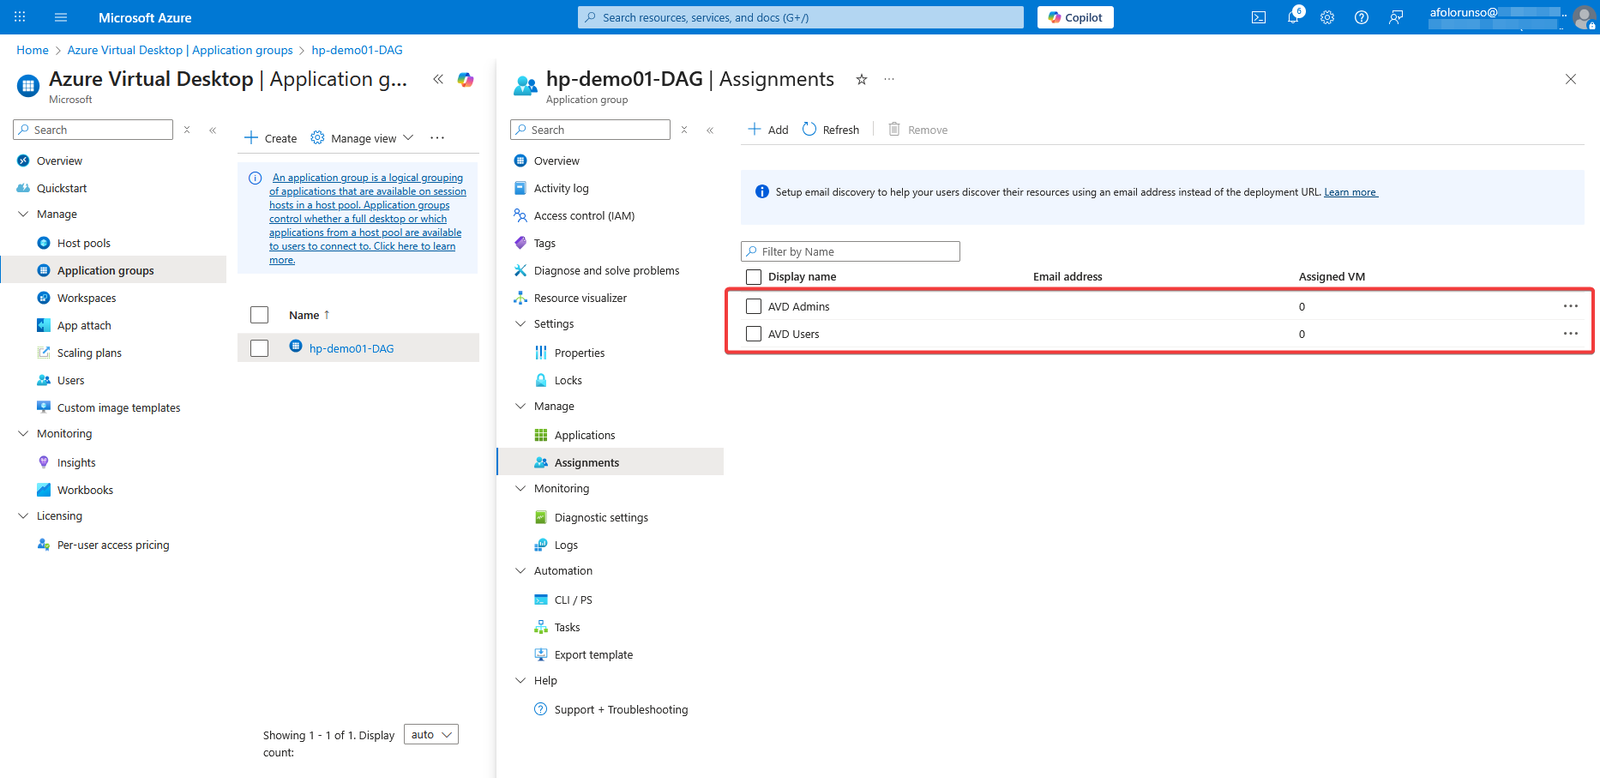1600x778 pixels.
Task: Open more options for AVD Admins row
Action: [x=1570, y=306]
